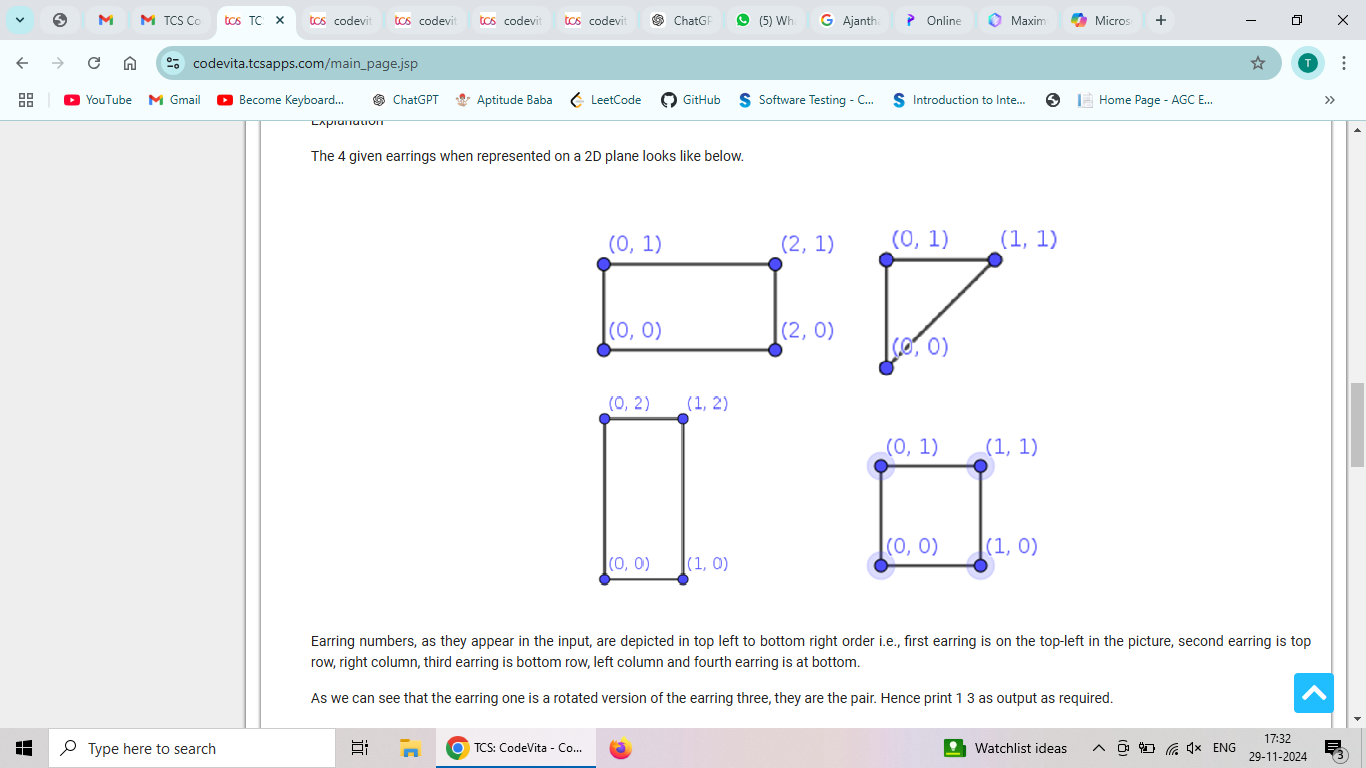Click the scroll-to-top arrow button

tap(1314, 693)
